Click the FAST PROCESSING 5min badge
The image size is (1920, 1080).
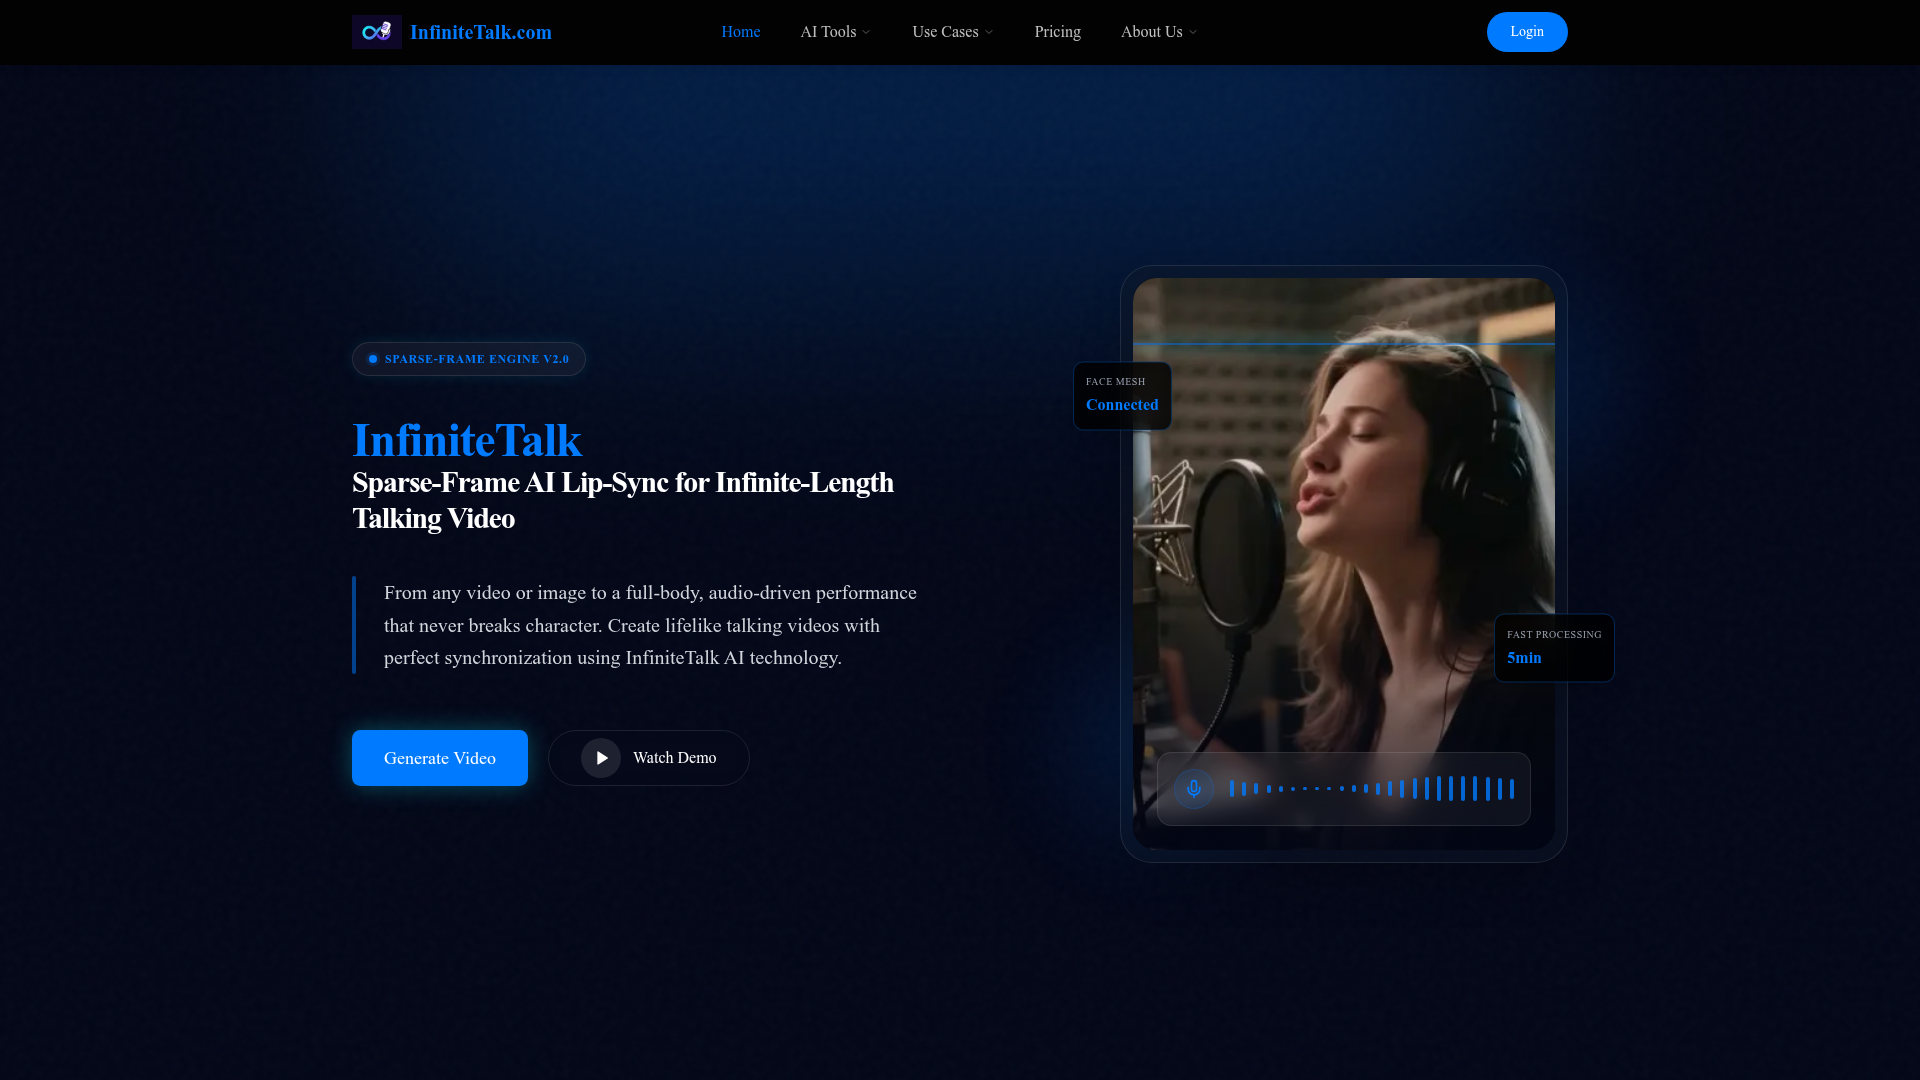(1553, 647)
